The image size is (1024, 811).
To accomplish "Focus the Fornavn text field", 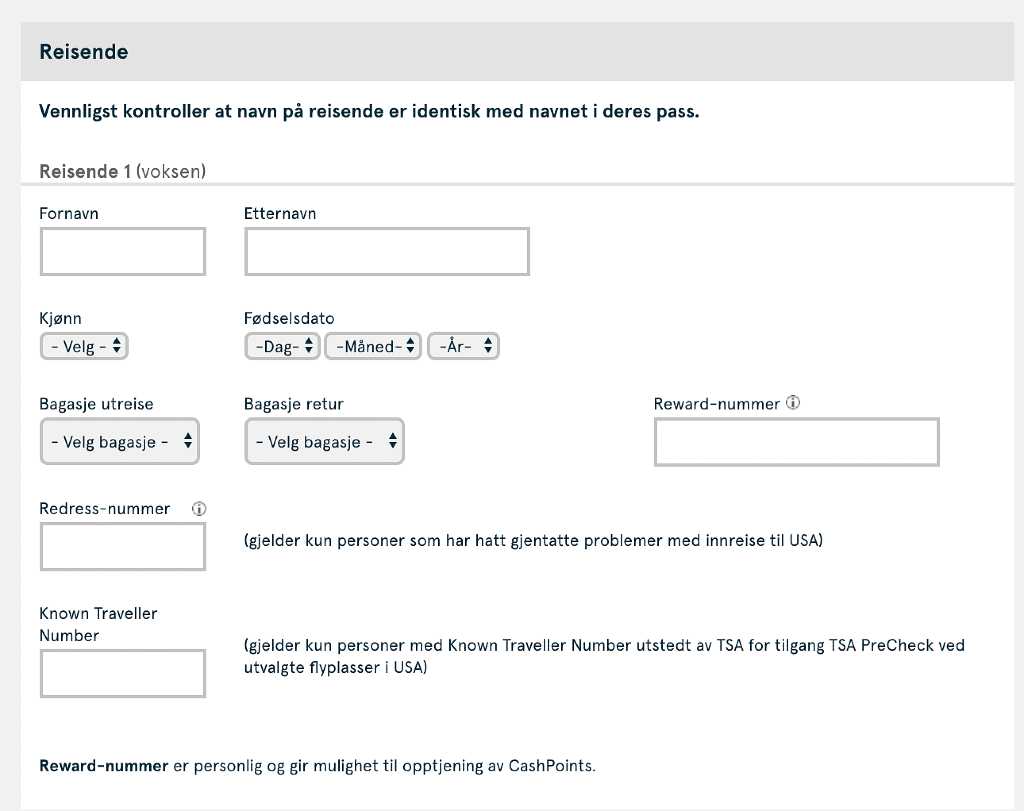I will pyautogui.click(x=122, y=251).
